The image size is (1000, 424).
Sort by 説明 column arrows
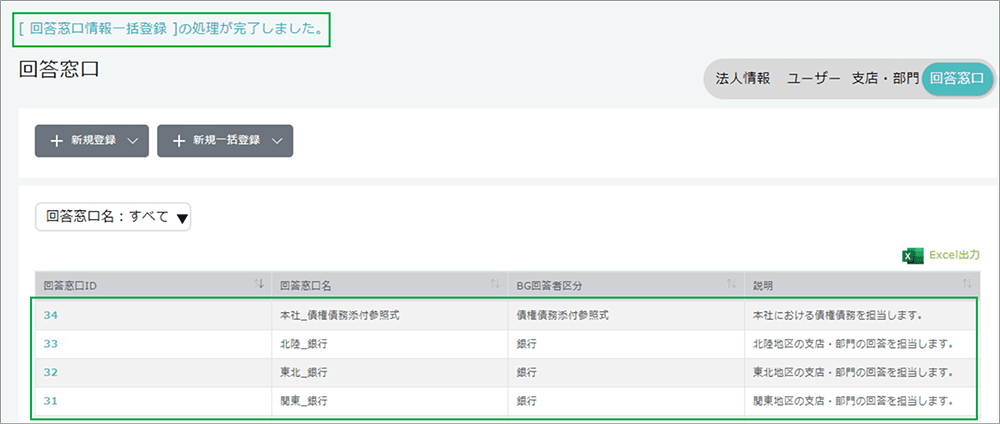click(x=968, y=285)
